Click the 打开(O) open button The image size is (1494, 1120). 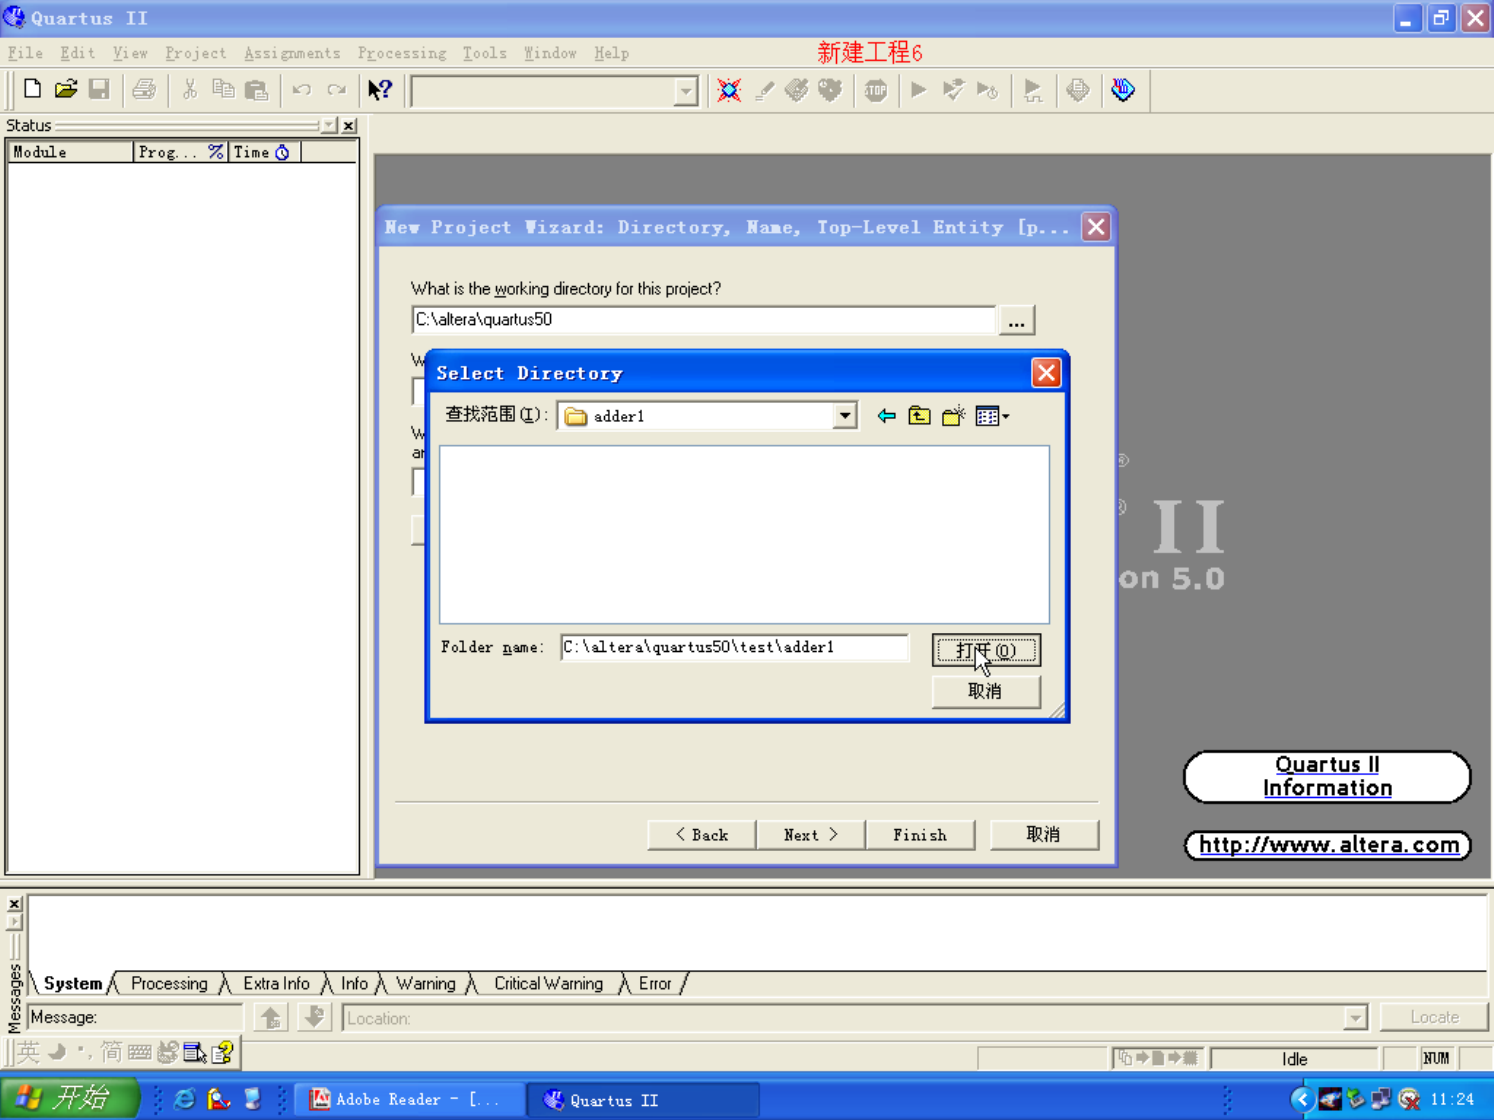[x=986, y=650]
